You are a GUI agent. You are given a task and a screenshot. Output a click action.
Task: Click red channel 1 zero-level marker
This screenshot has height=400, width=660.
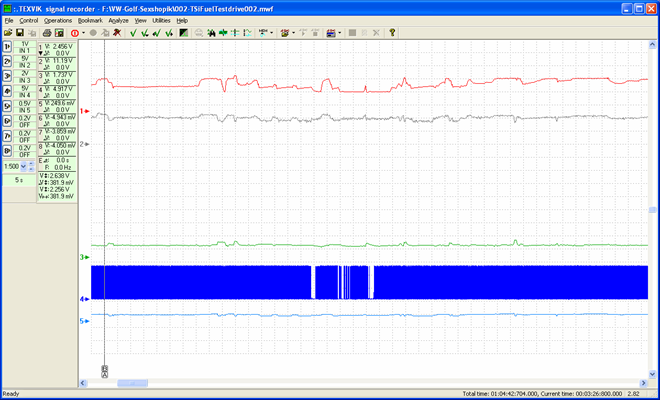tap(85, 111)
